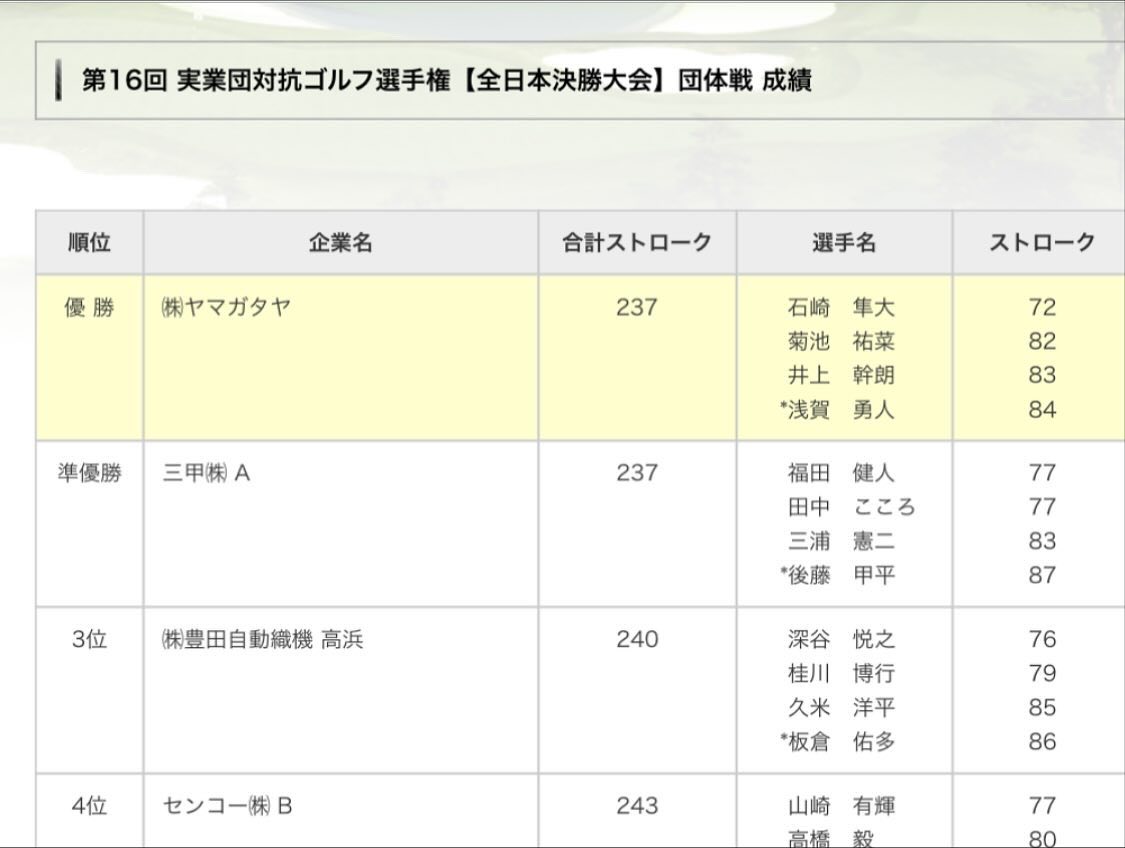This screenshot has height=848, width=1125.
Task: Click player name 深谷 悦之
Action: pos(840,639)
